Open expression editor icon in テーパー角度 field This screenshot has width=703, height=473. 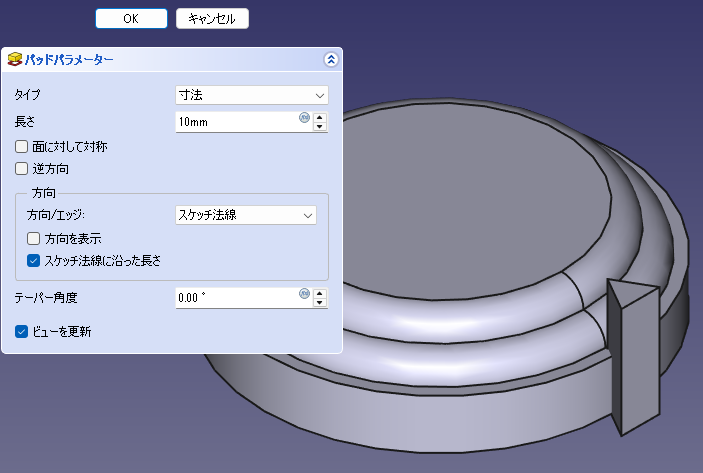tap(304, 294)
